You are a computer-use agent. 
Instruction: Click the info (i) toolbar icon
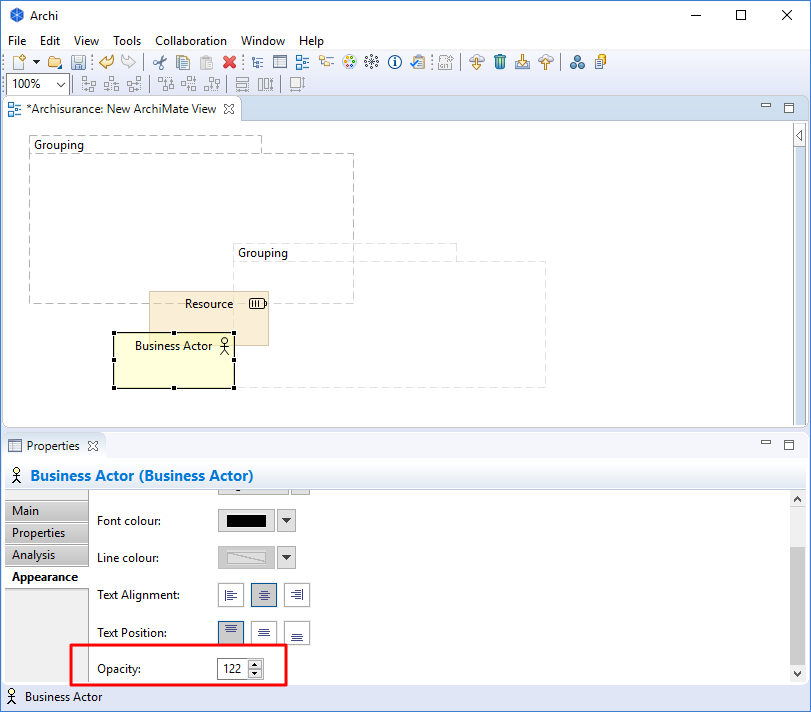pyautogui.click(x=394, y=62)
